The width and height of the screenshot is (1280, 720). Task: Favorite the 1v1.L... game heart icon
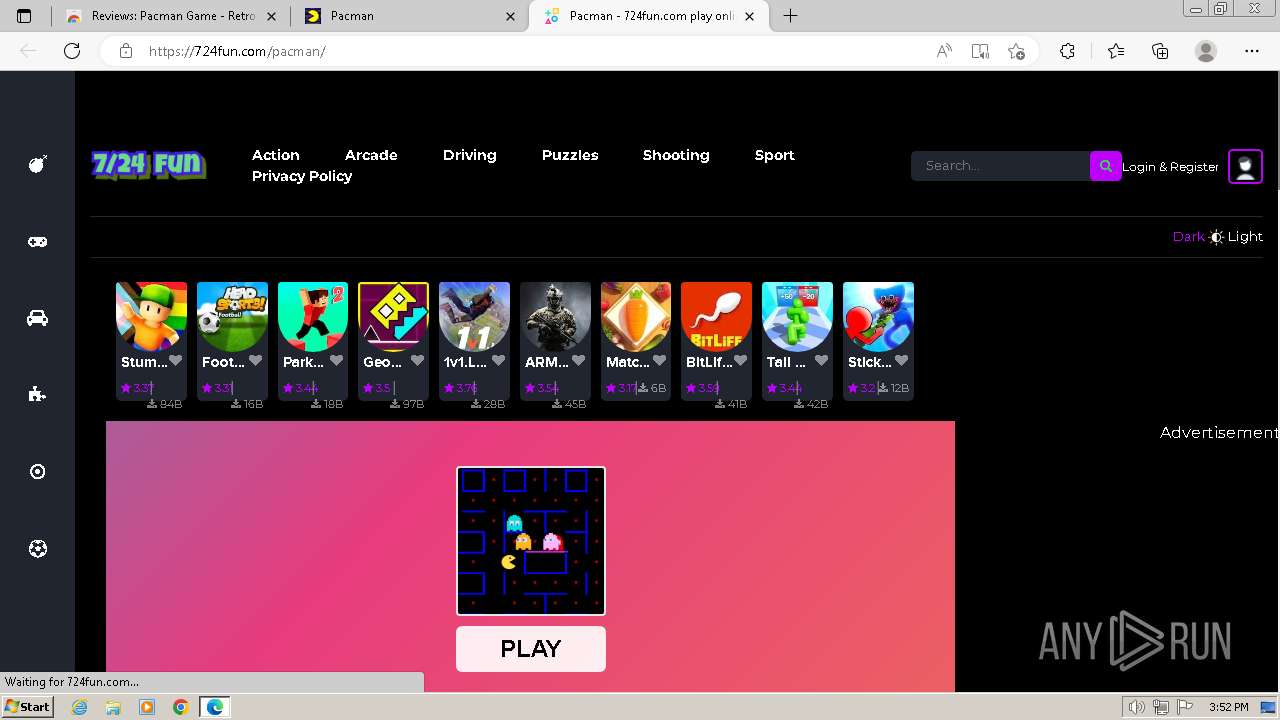tap(498, 361)
